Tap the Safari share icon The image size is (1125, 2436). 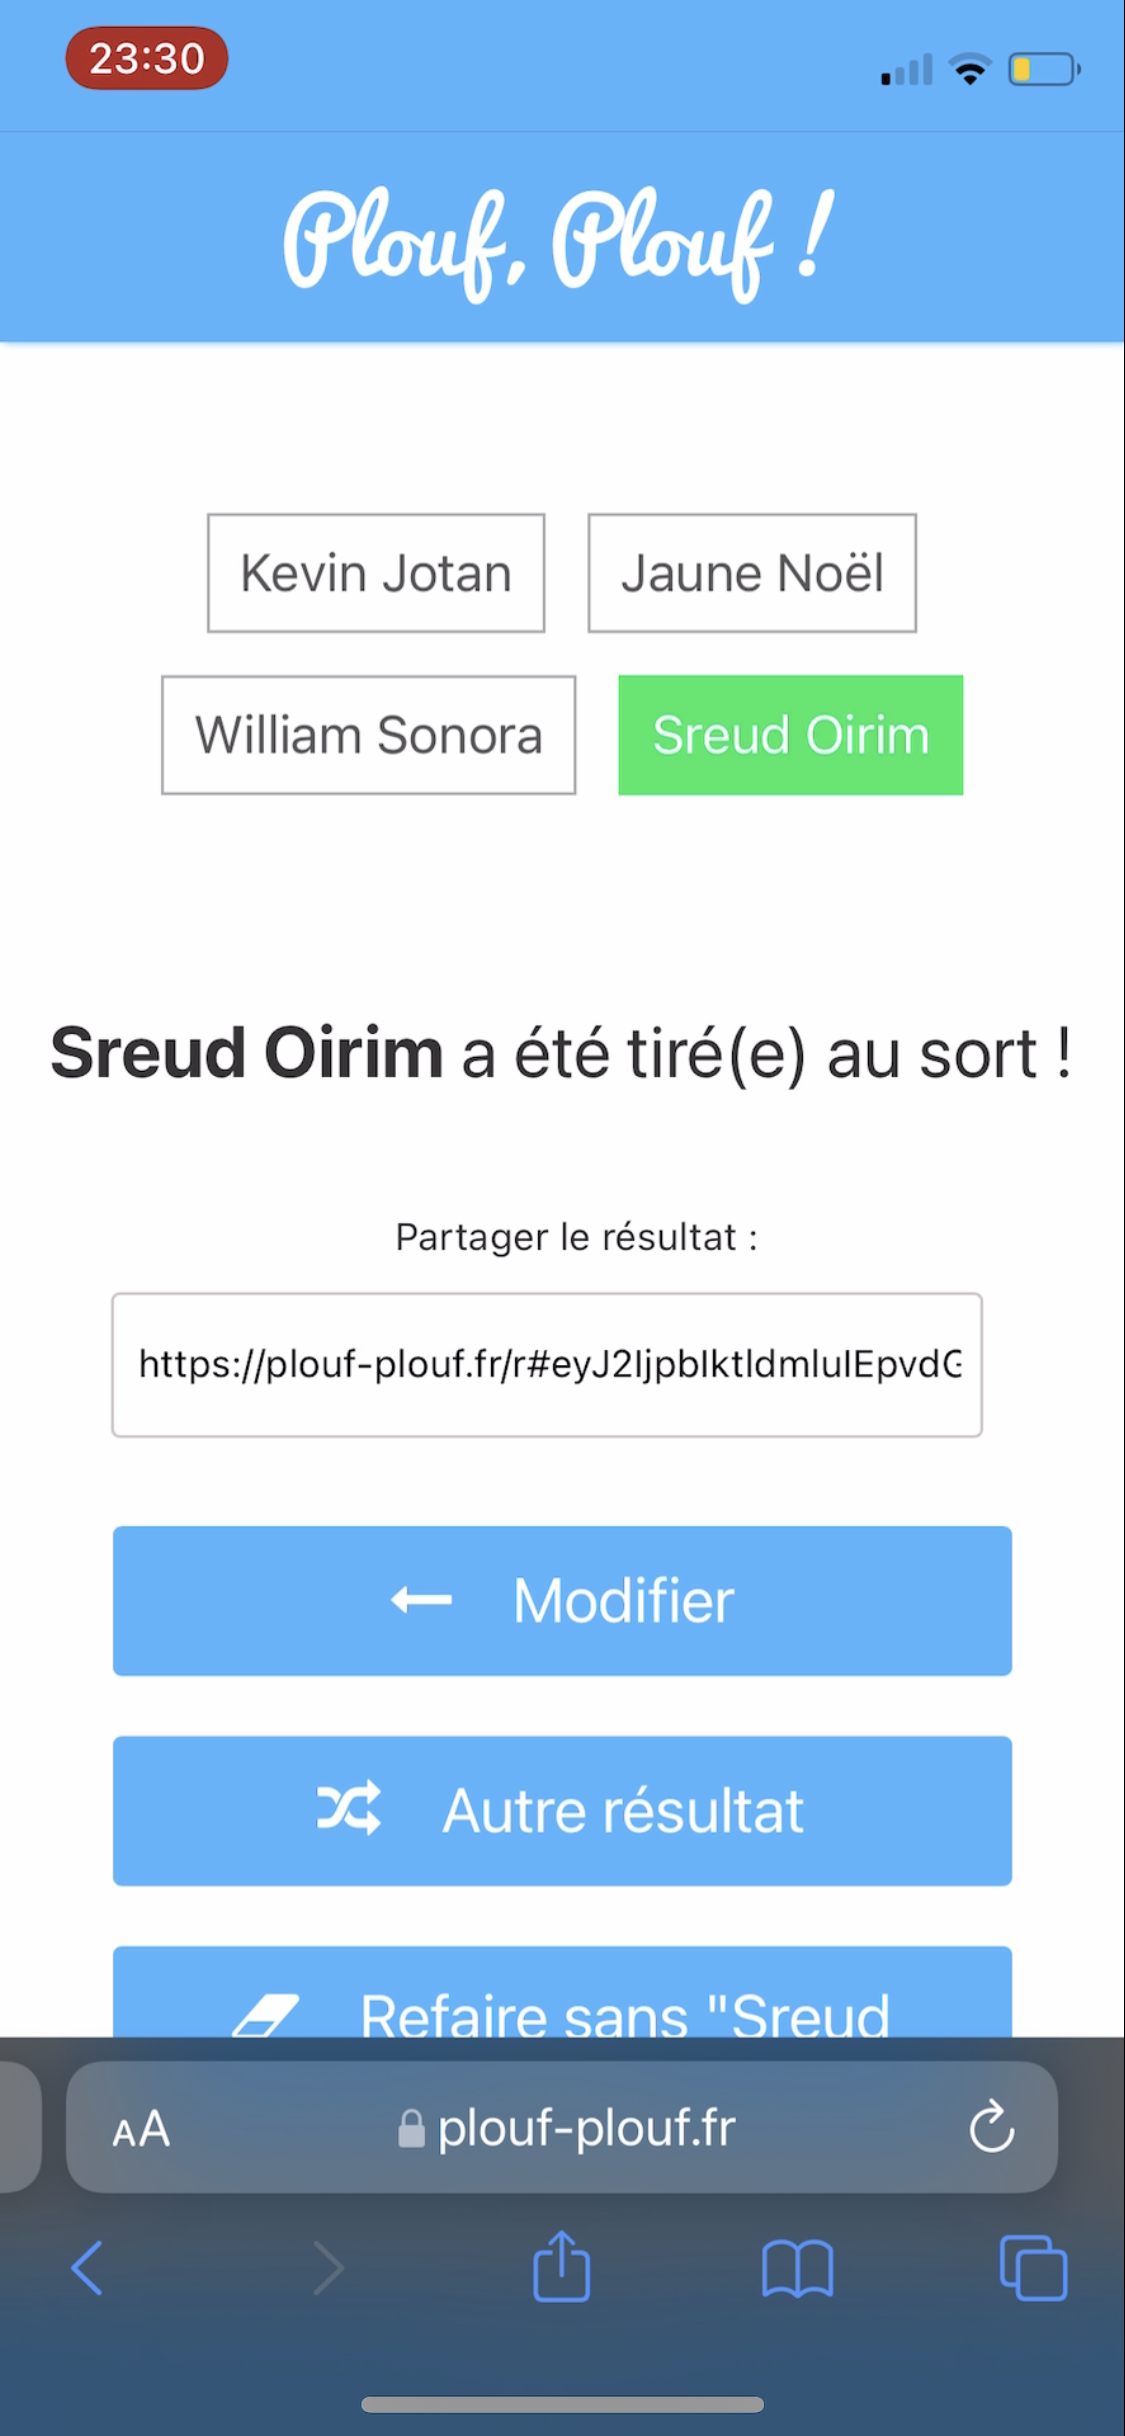(x=561, y=2266)
